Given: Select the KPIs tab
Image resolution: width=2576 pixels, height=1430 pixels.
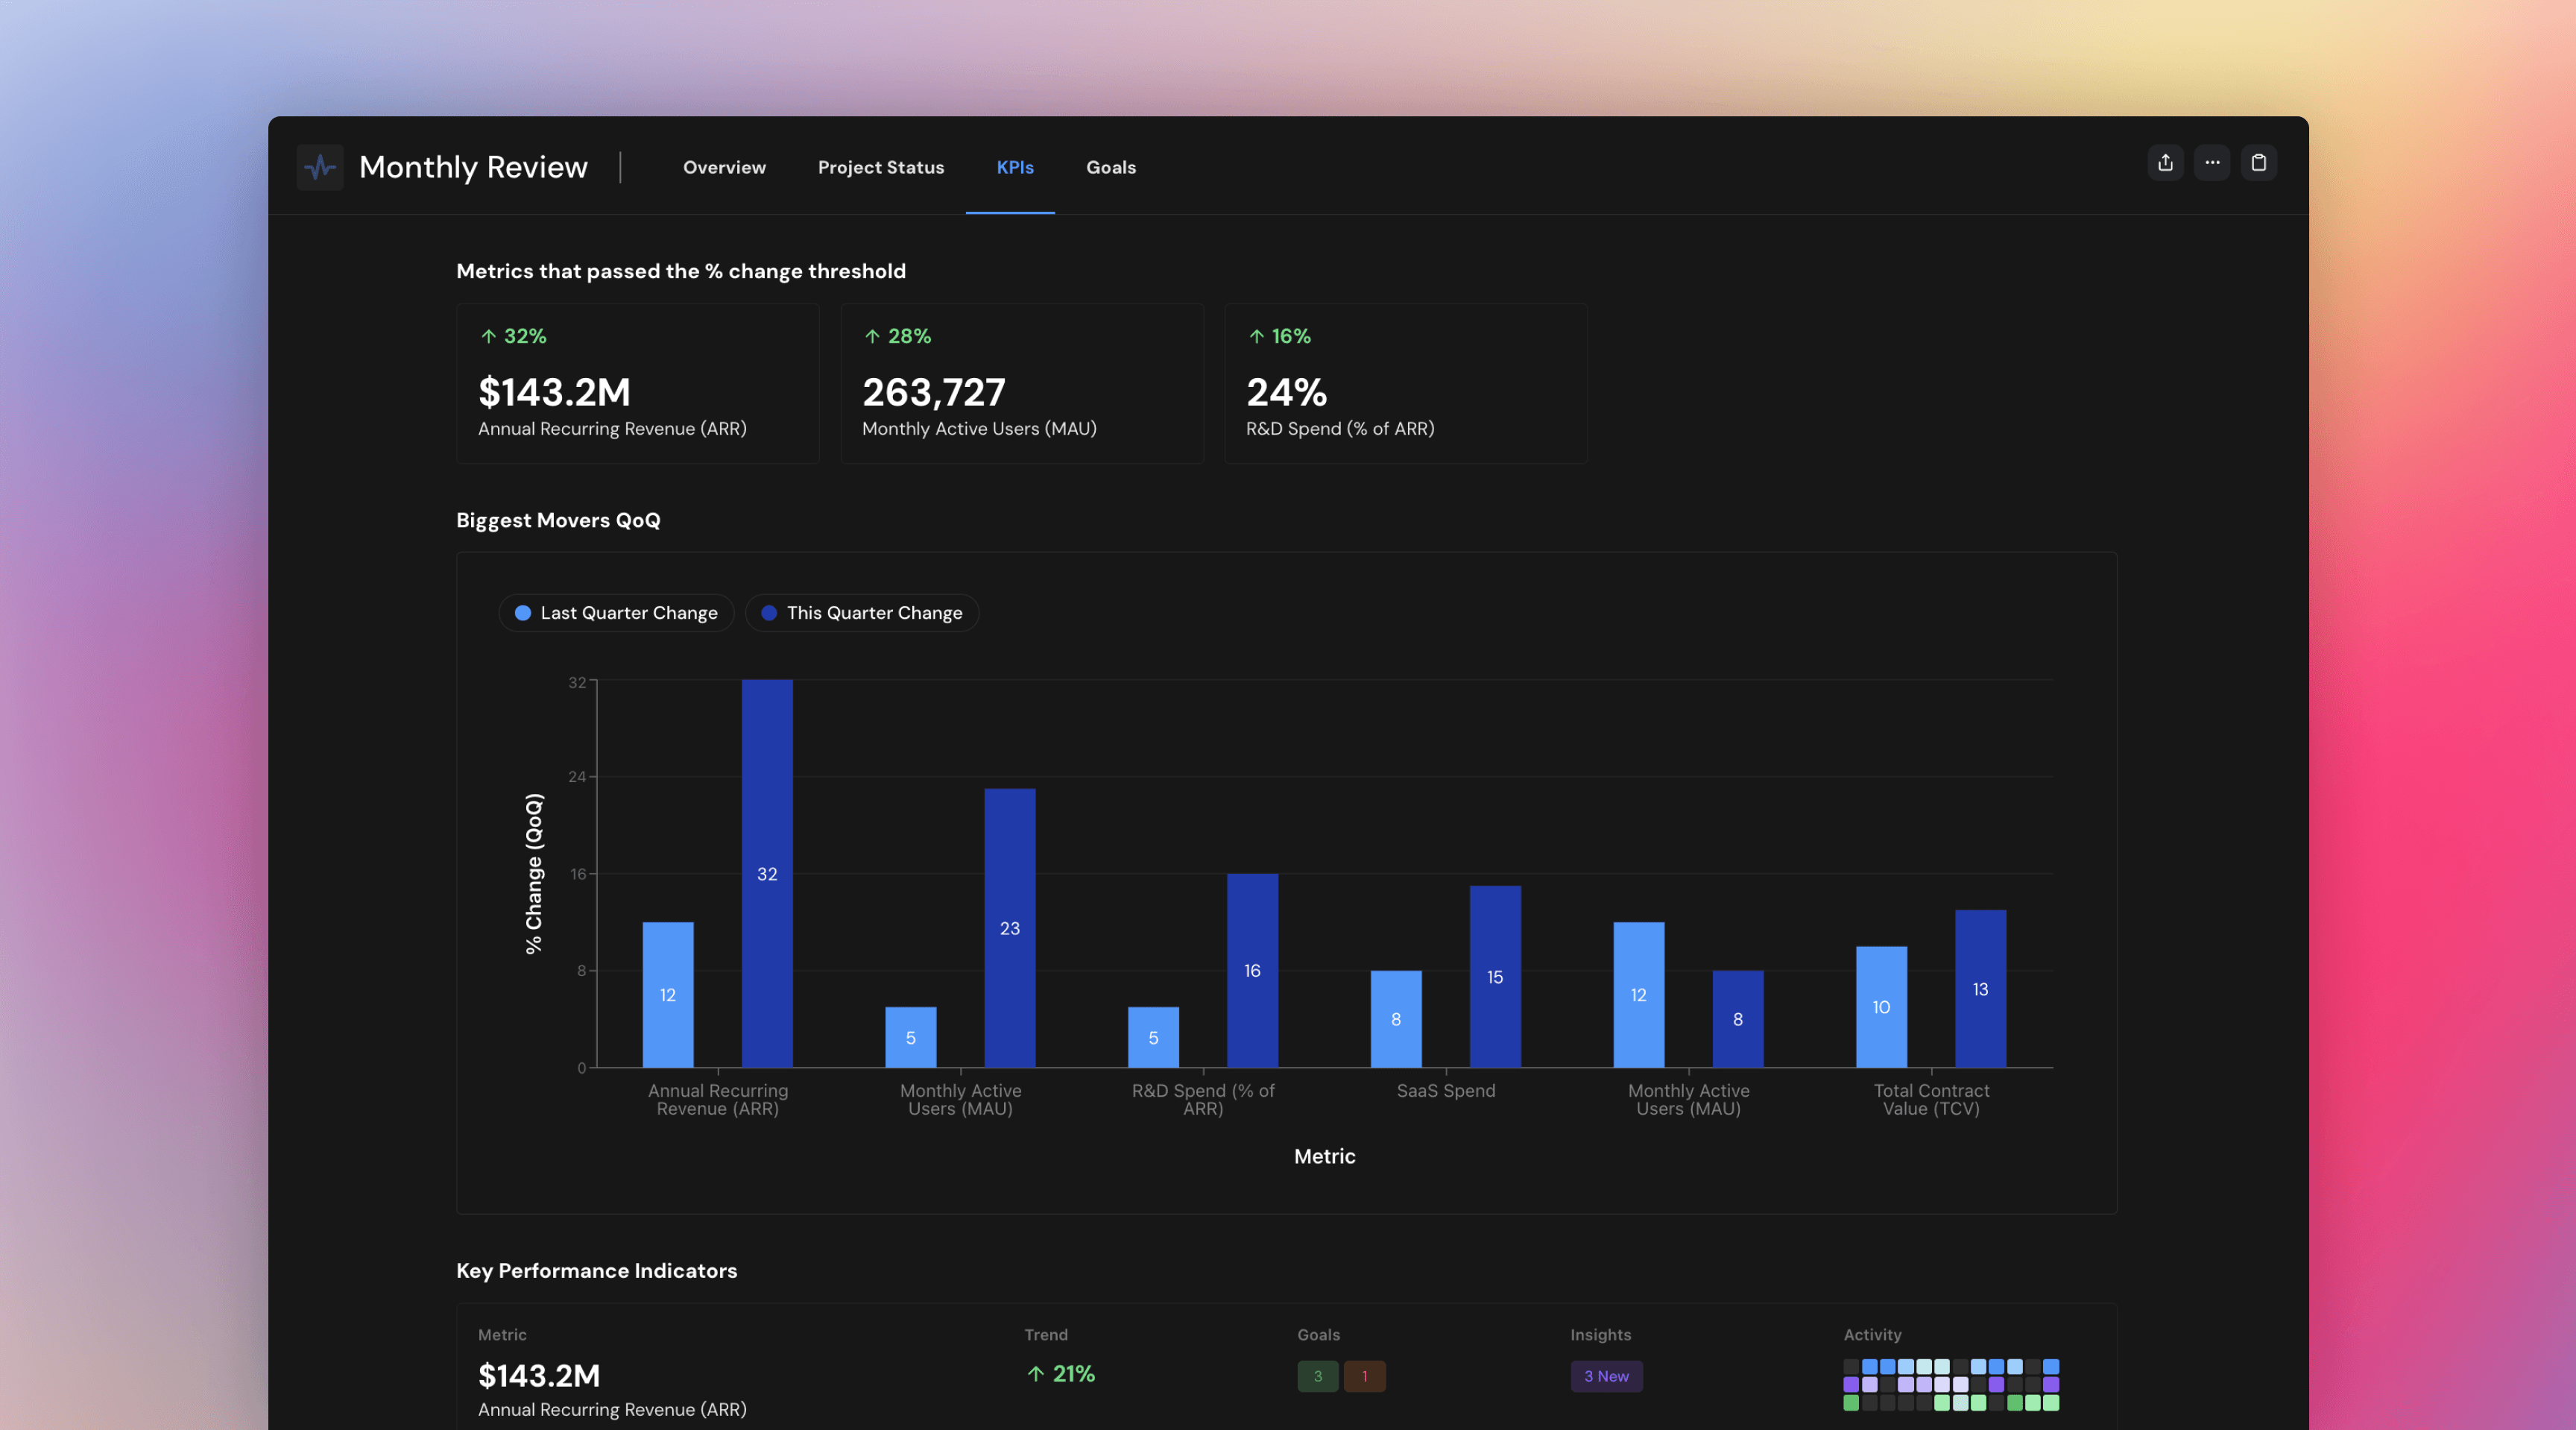Looking at the screenshot, I should [x=1014, y=167].
